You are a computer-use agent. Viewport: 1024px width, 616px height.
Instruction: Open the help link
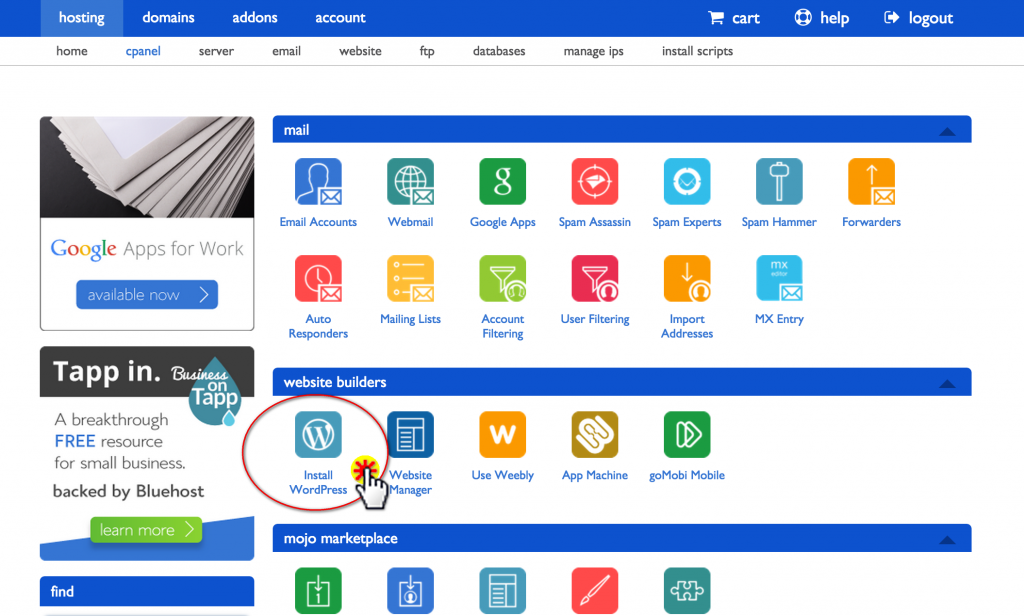click(822, 18)
